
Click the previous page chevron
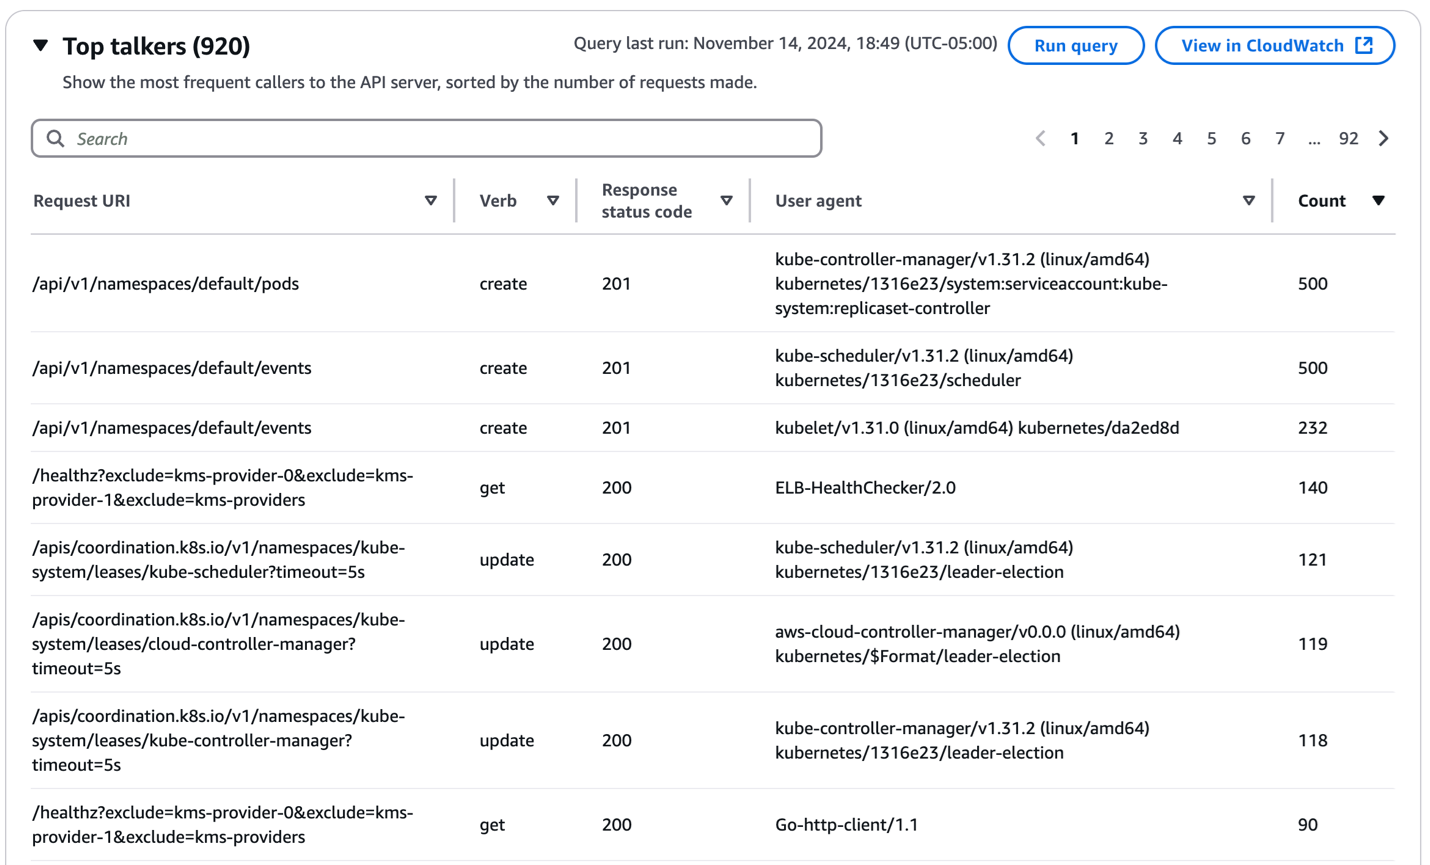coord(1041,138)
